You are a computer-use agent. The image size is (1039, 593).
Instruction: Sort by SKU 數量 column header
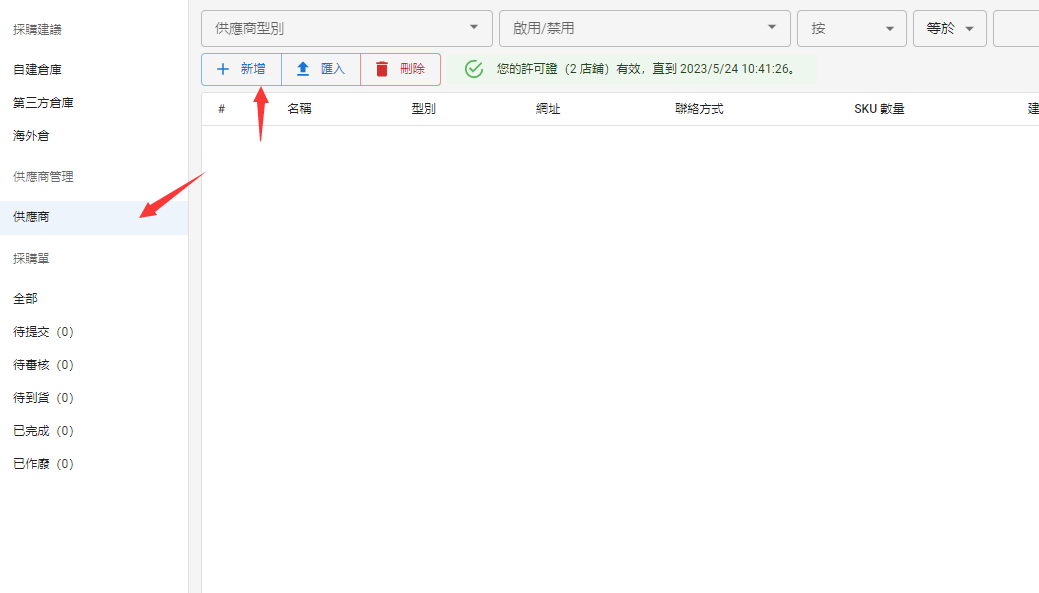pos(879,109)
